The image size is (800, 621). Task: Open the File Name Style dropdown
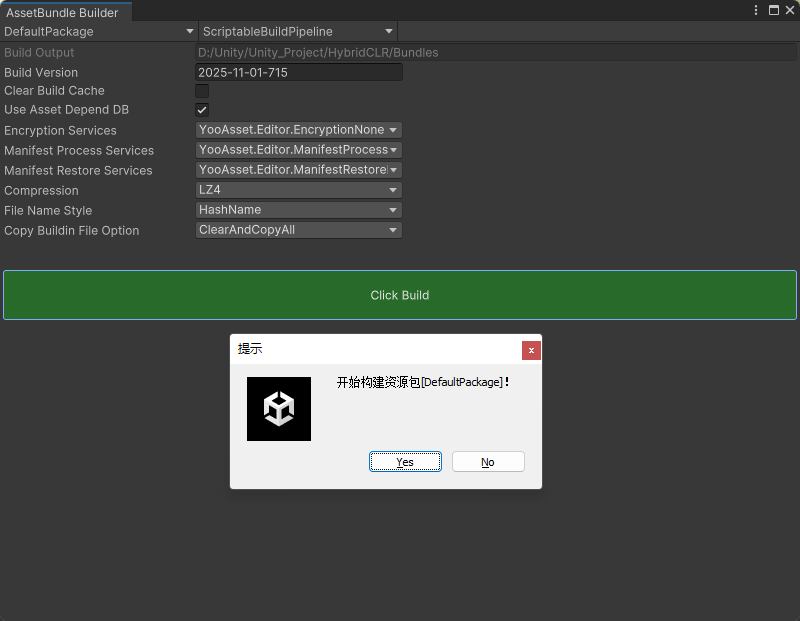[298, 210]
